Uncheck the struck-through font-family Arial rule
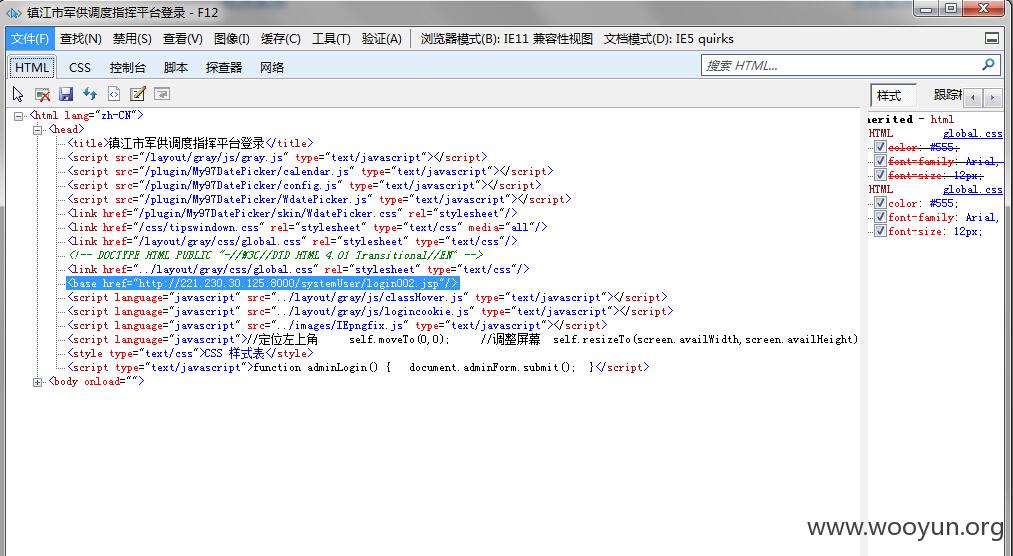Viewport: 1013px width, 556px height. tap(880, 161)
